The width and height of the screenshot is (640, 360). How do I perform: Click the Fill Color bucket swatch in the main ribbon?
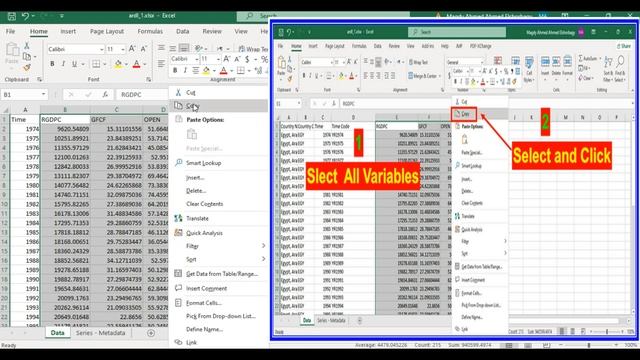[x=118, y=64]
